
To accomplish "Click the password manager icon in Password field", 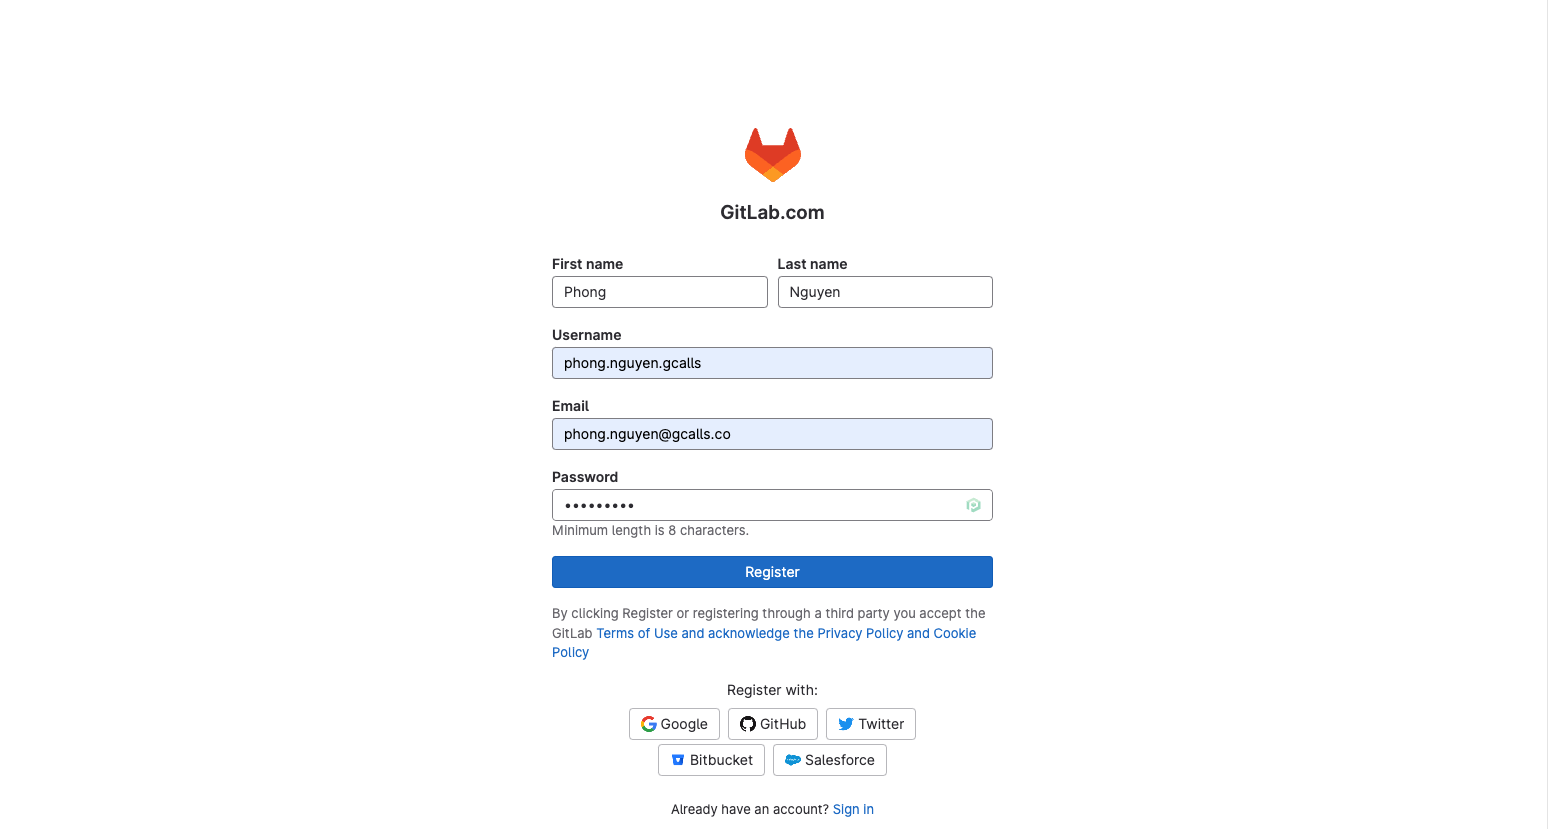I will pos(973,505).
